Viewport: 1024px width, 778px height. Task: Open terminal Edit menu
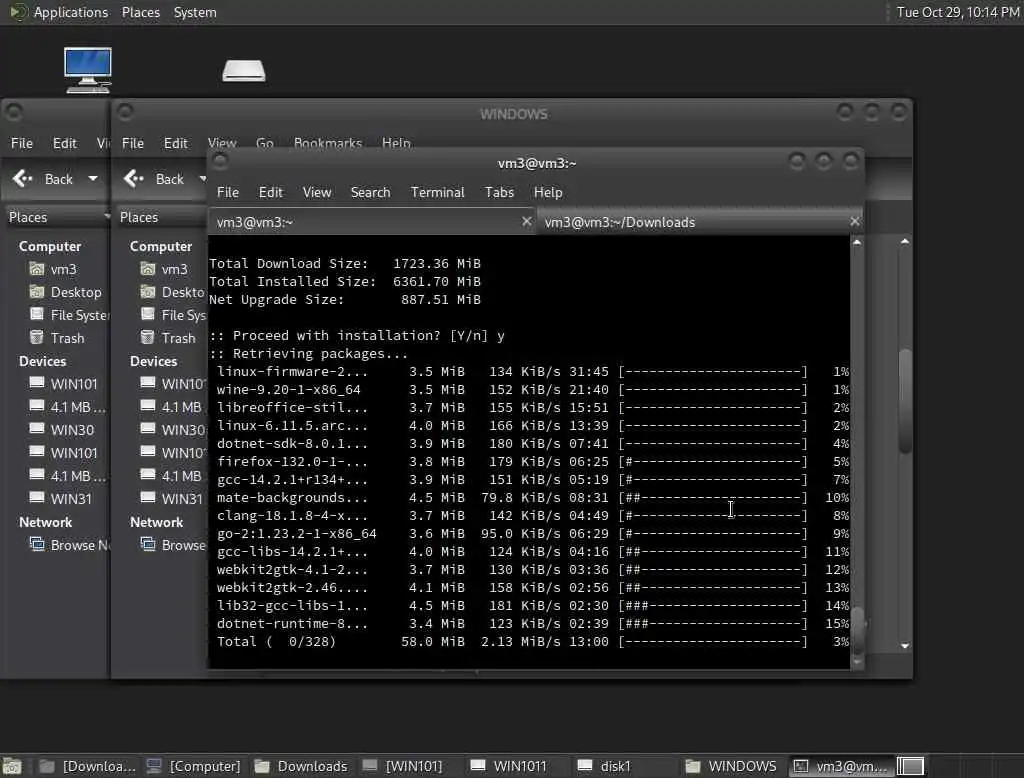pyautogui.click(x=270, y=192)
